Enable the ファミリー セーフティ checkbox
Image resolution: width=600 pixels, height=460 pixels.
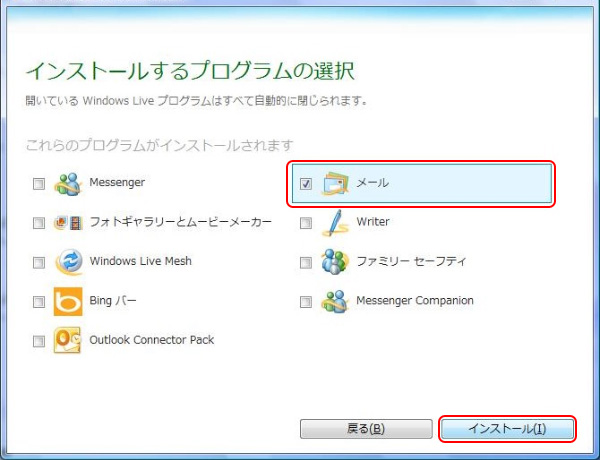(306, 263)
